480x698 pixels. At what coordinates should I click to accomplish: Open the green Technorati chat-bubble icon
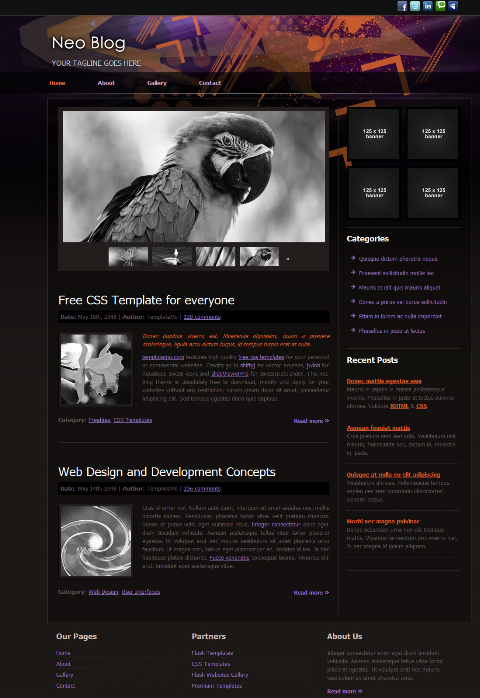(x=440, y=6)
